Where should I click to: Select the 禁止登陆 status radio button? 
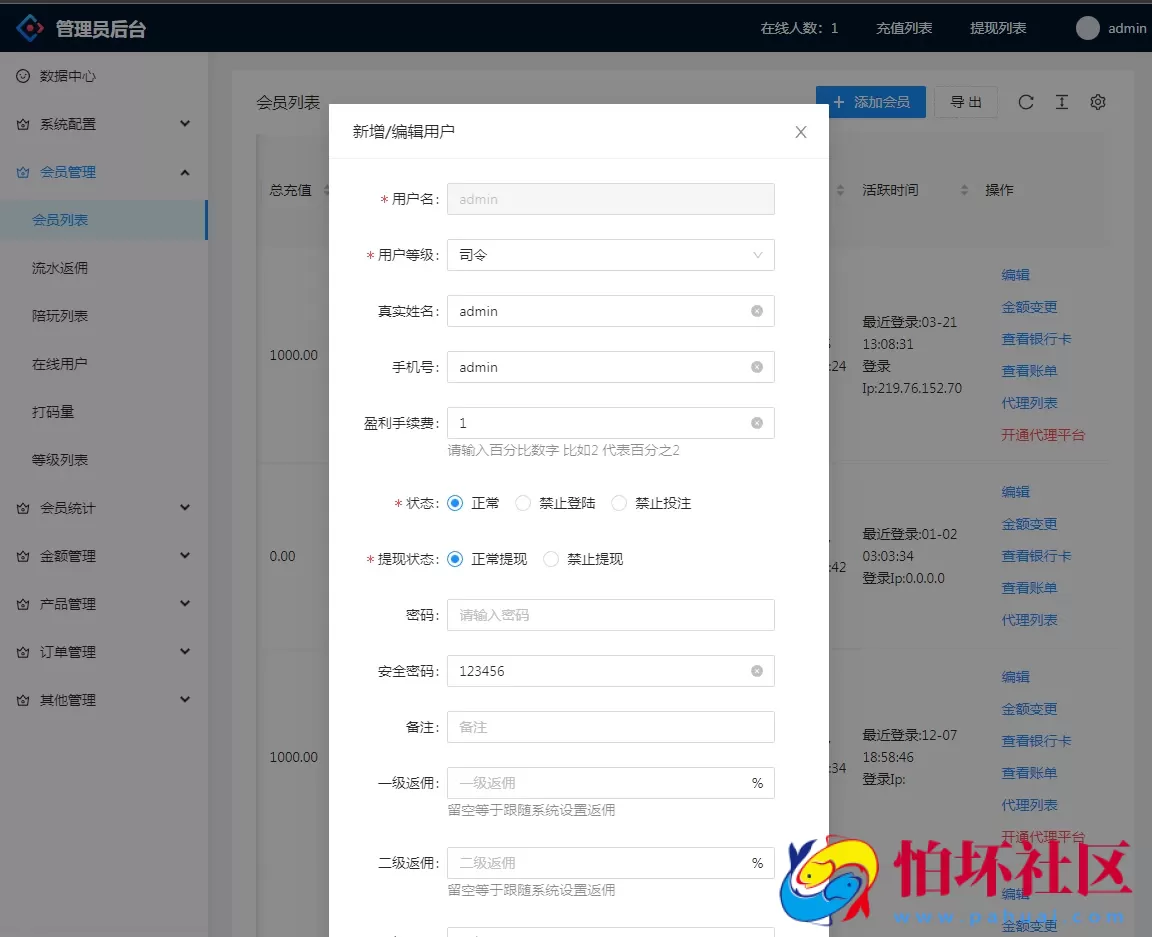(x=522, y=502)
